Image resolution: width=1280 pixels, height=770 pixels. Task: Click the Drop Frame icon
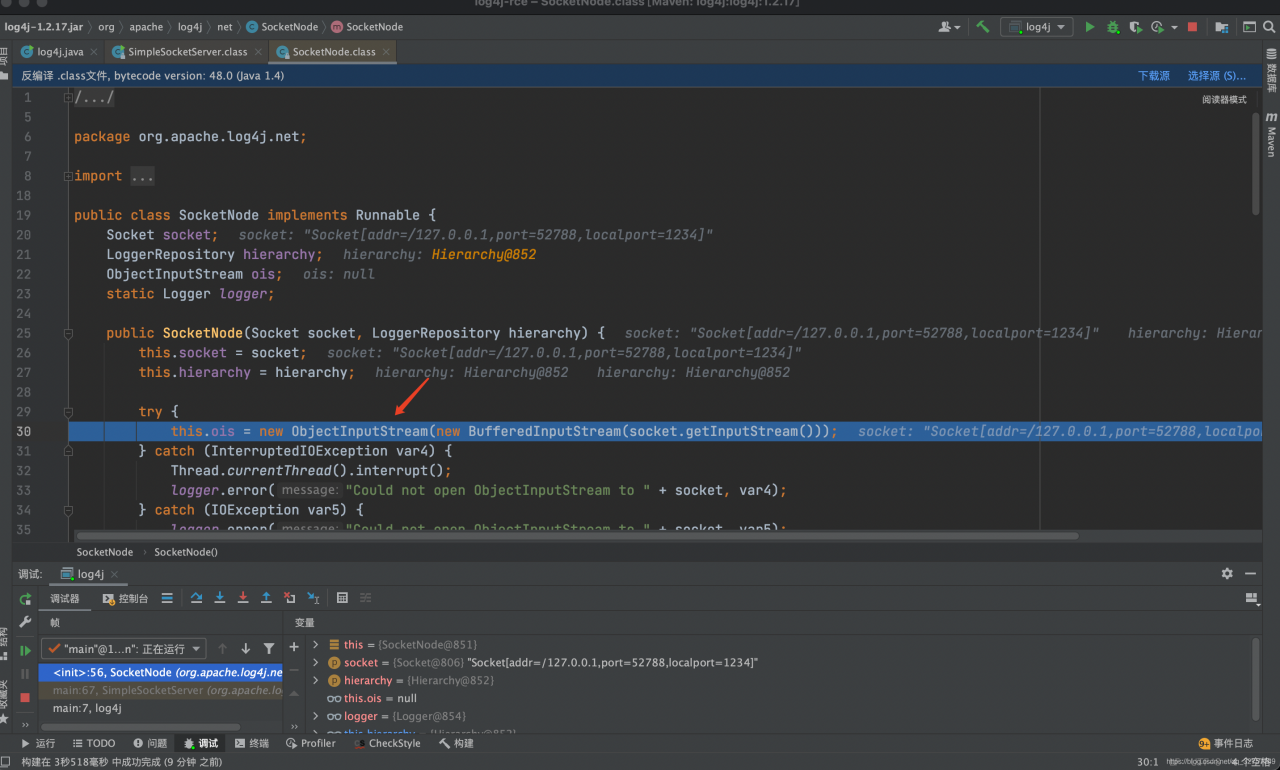click(289, 598)
